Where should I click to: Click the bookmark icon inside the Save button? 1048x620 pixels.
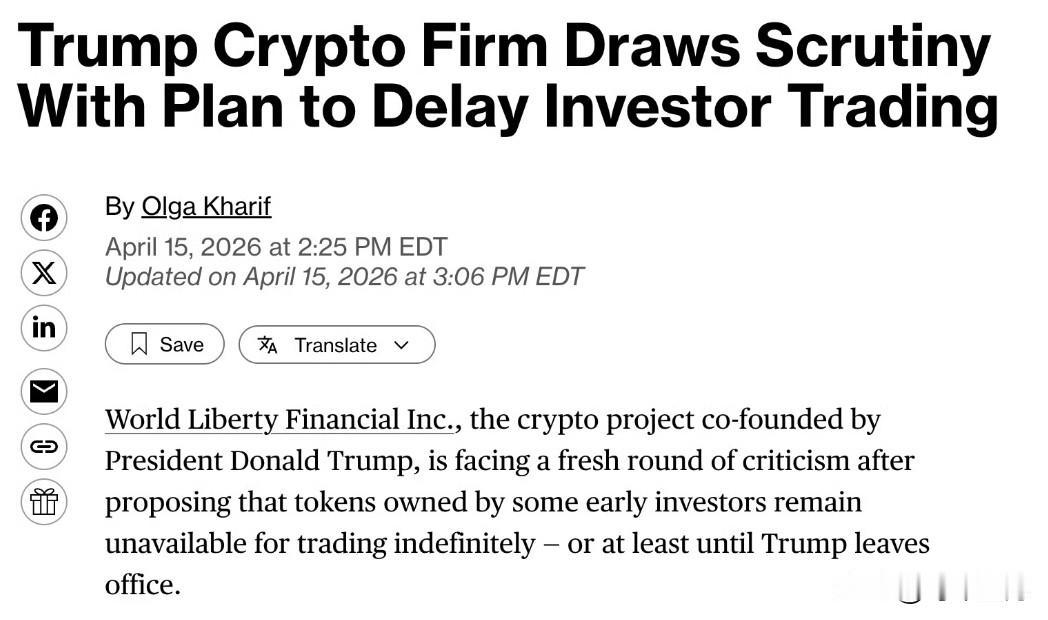coord(140,344)
